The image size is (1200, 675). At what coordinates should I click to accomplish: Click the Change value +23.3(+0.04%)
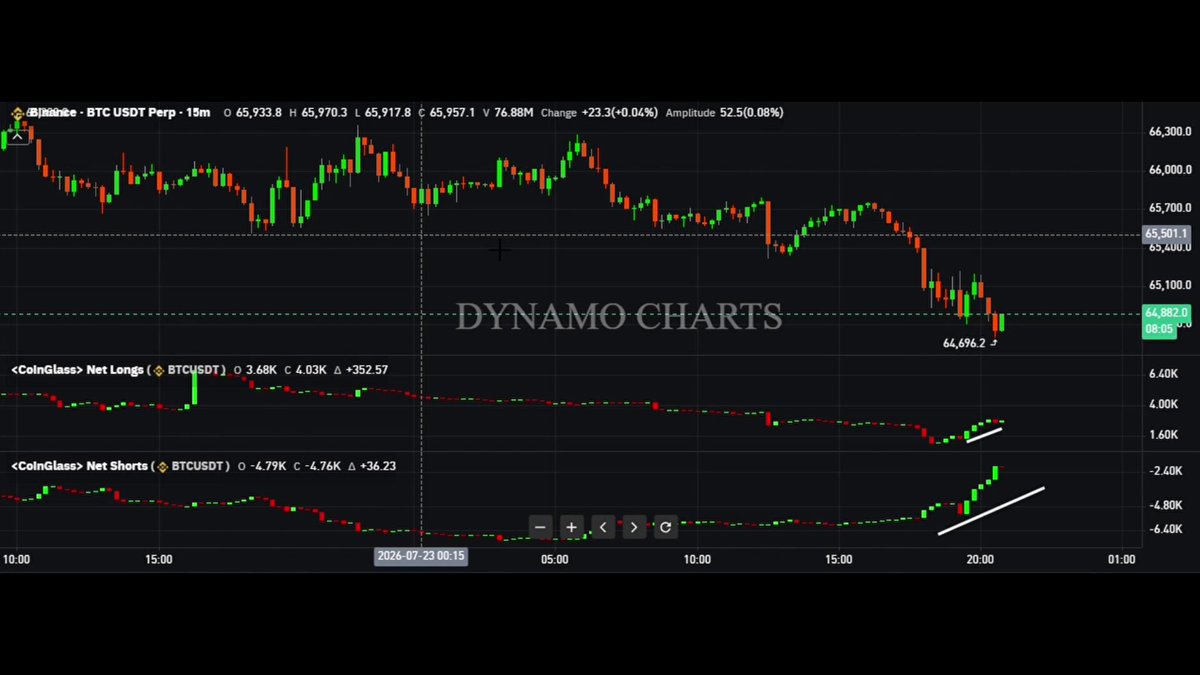pos(620,113)
